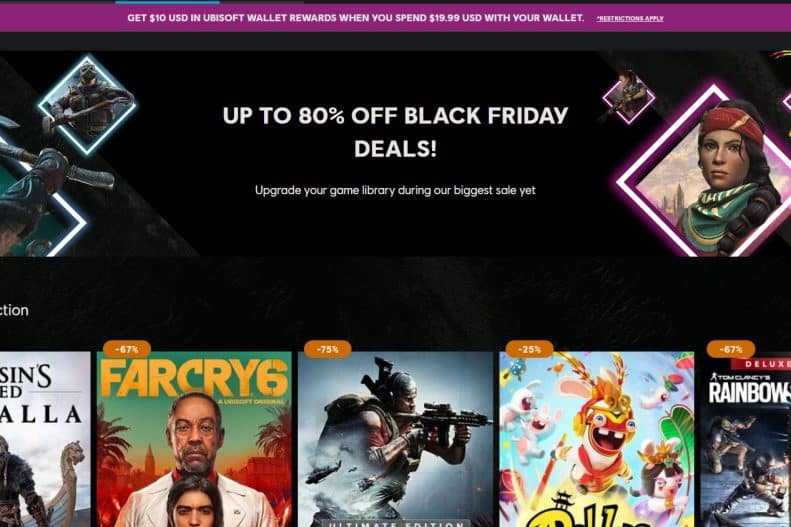Click the -75% discount badge
The width and height of the screenshot is (791, 527).
(327, 349)
